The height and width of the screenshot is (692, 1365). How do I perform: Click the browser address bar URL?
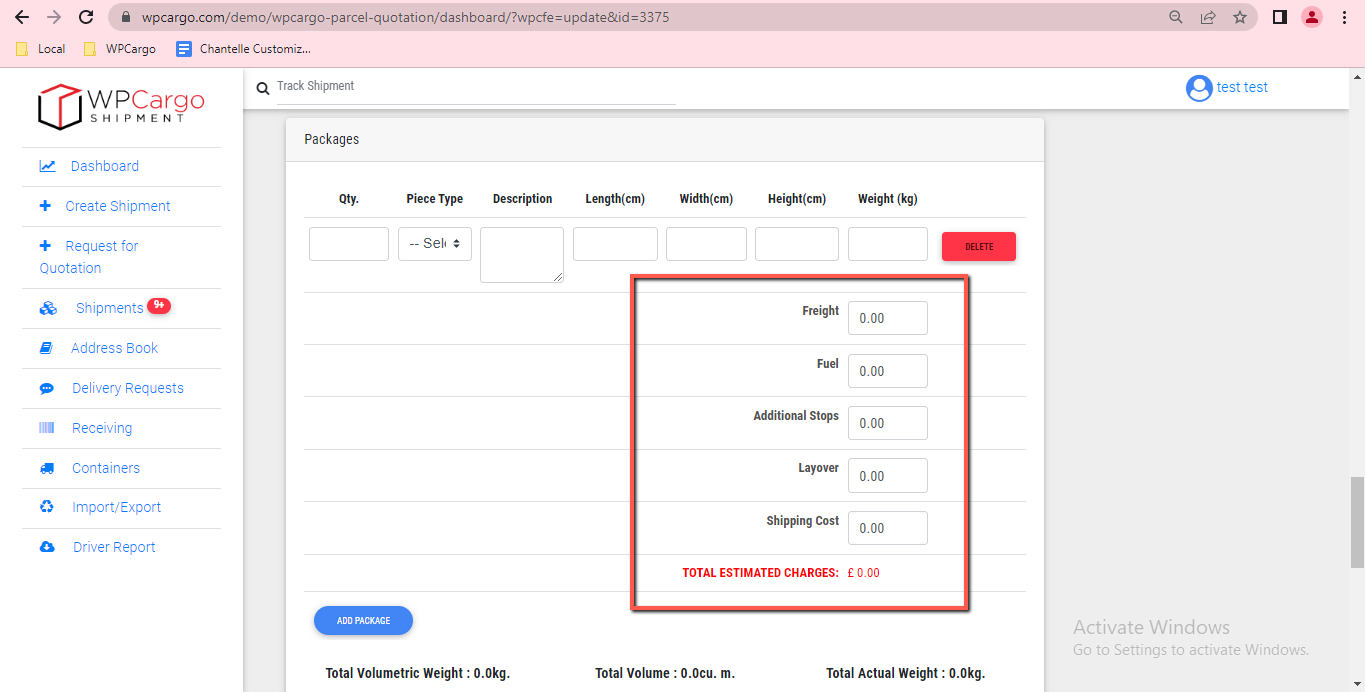click(405, 17)
